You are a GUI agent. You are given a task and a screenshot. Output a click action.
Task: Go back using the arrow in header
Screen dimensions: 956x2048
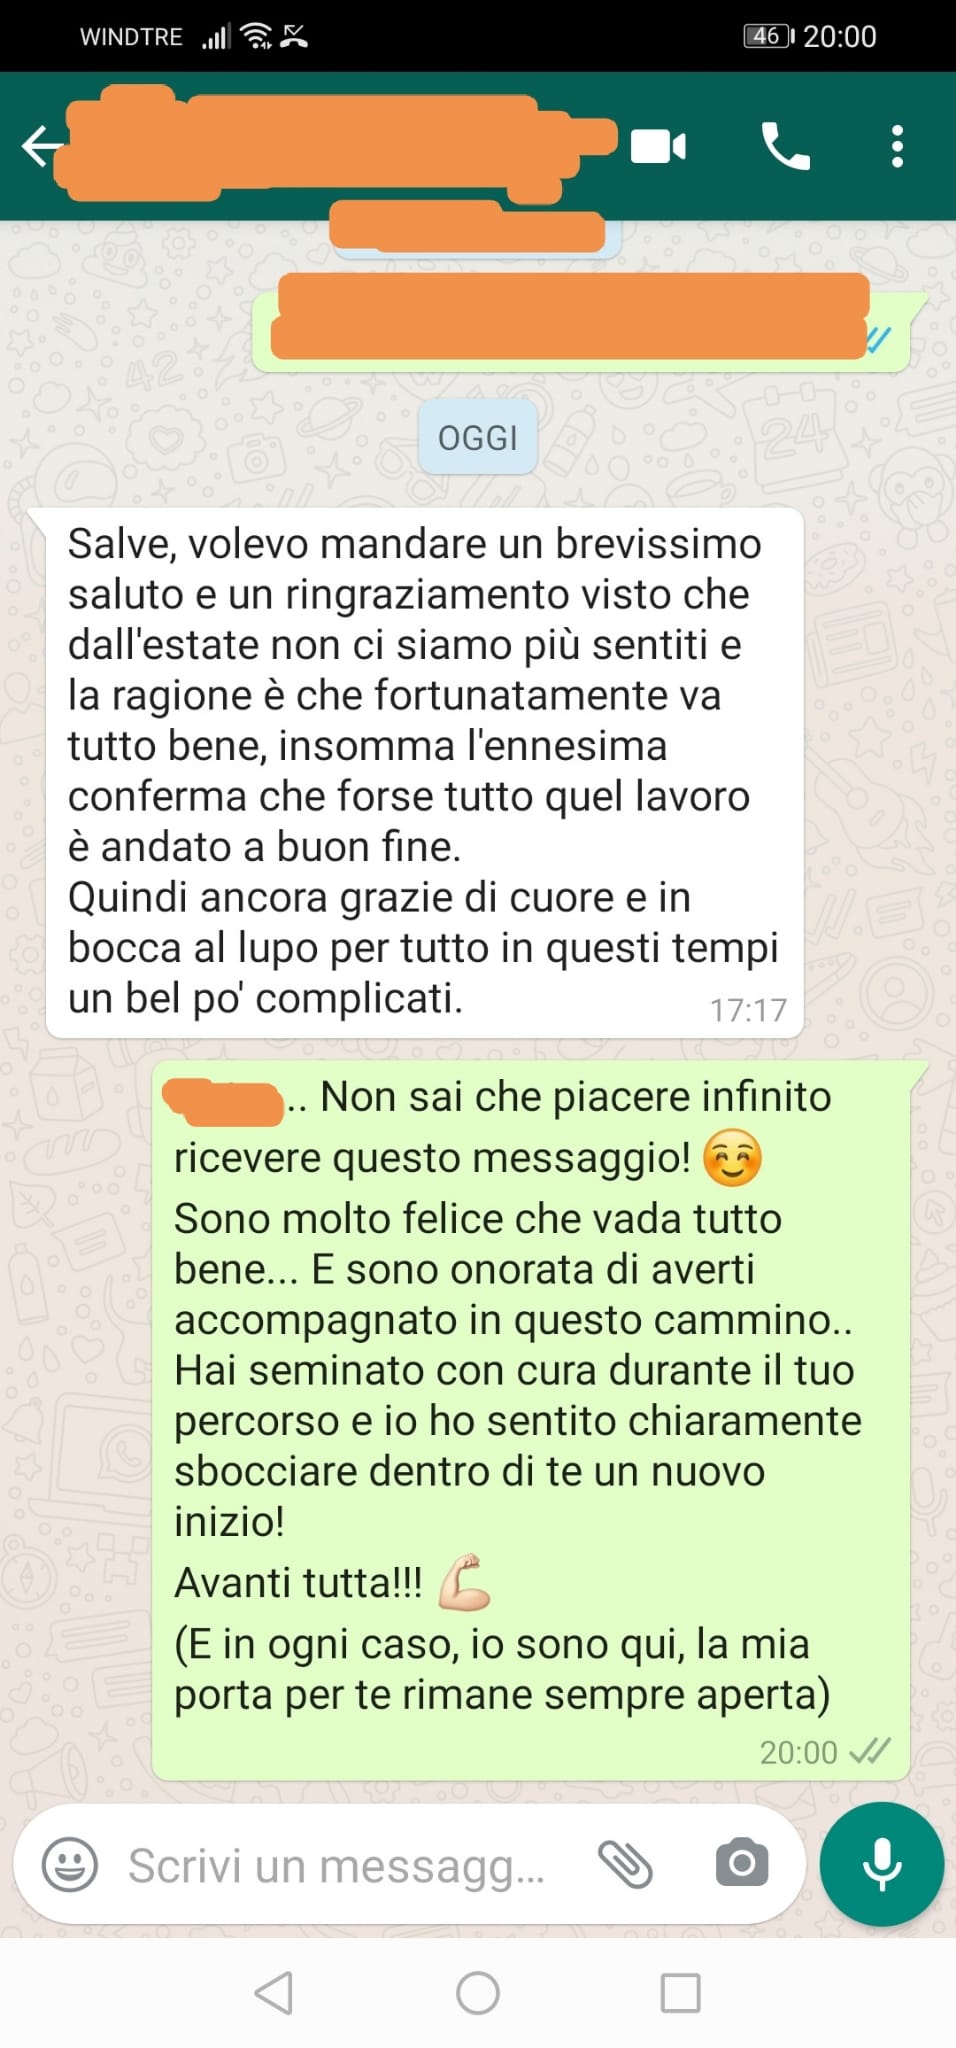pyautogui.click(x=40, y=146)
